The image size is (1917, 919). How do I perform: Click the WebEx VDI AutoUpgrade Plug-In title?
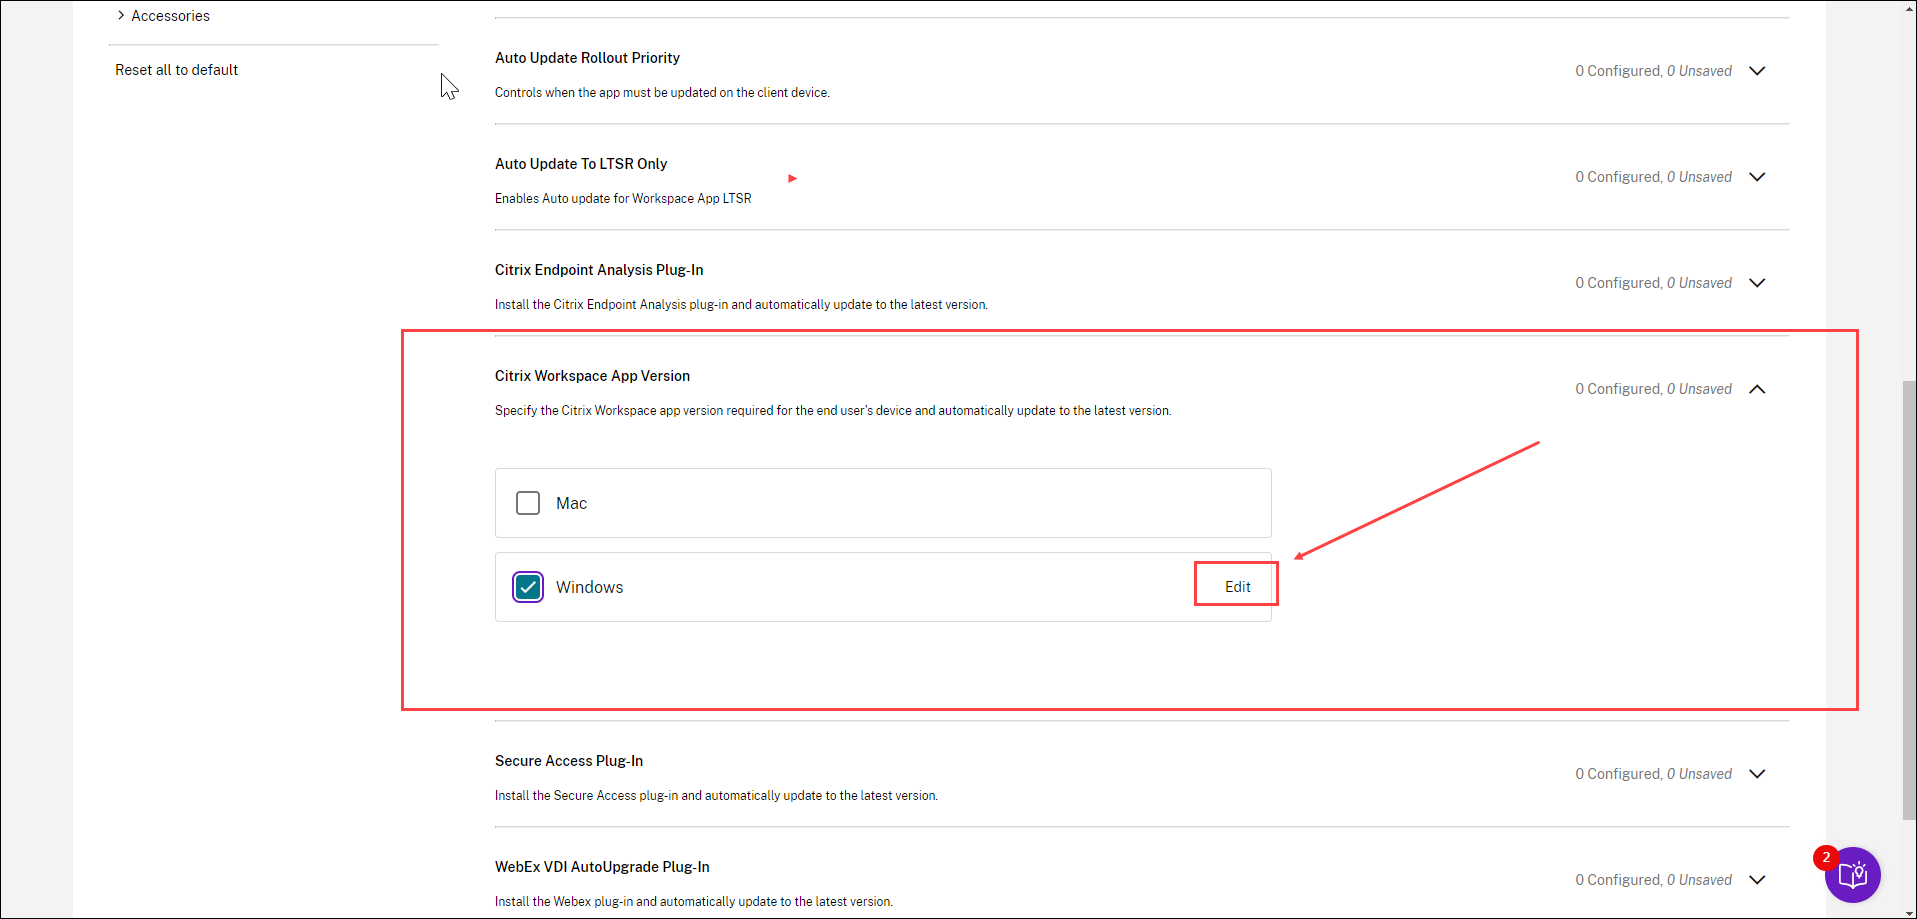click(602, 867)
